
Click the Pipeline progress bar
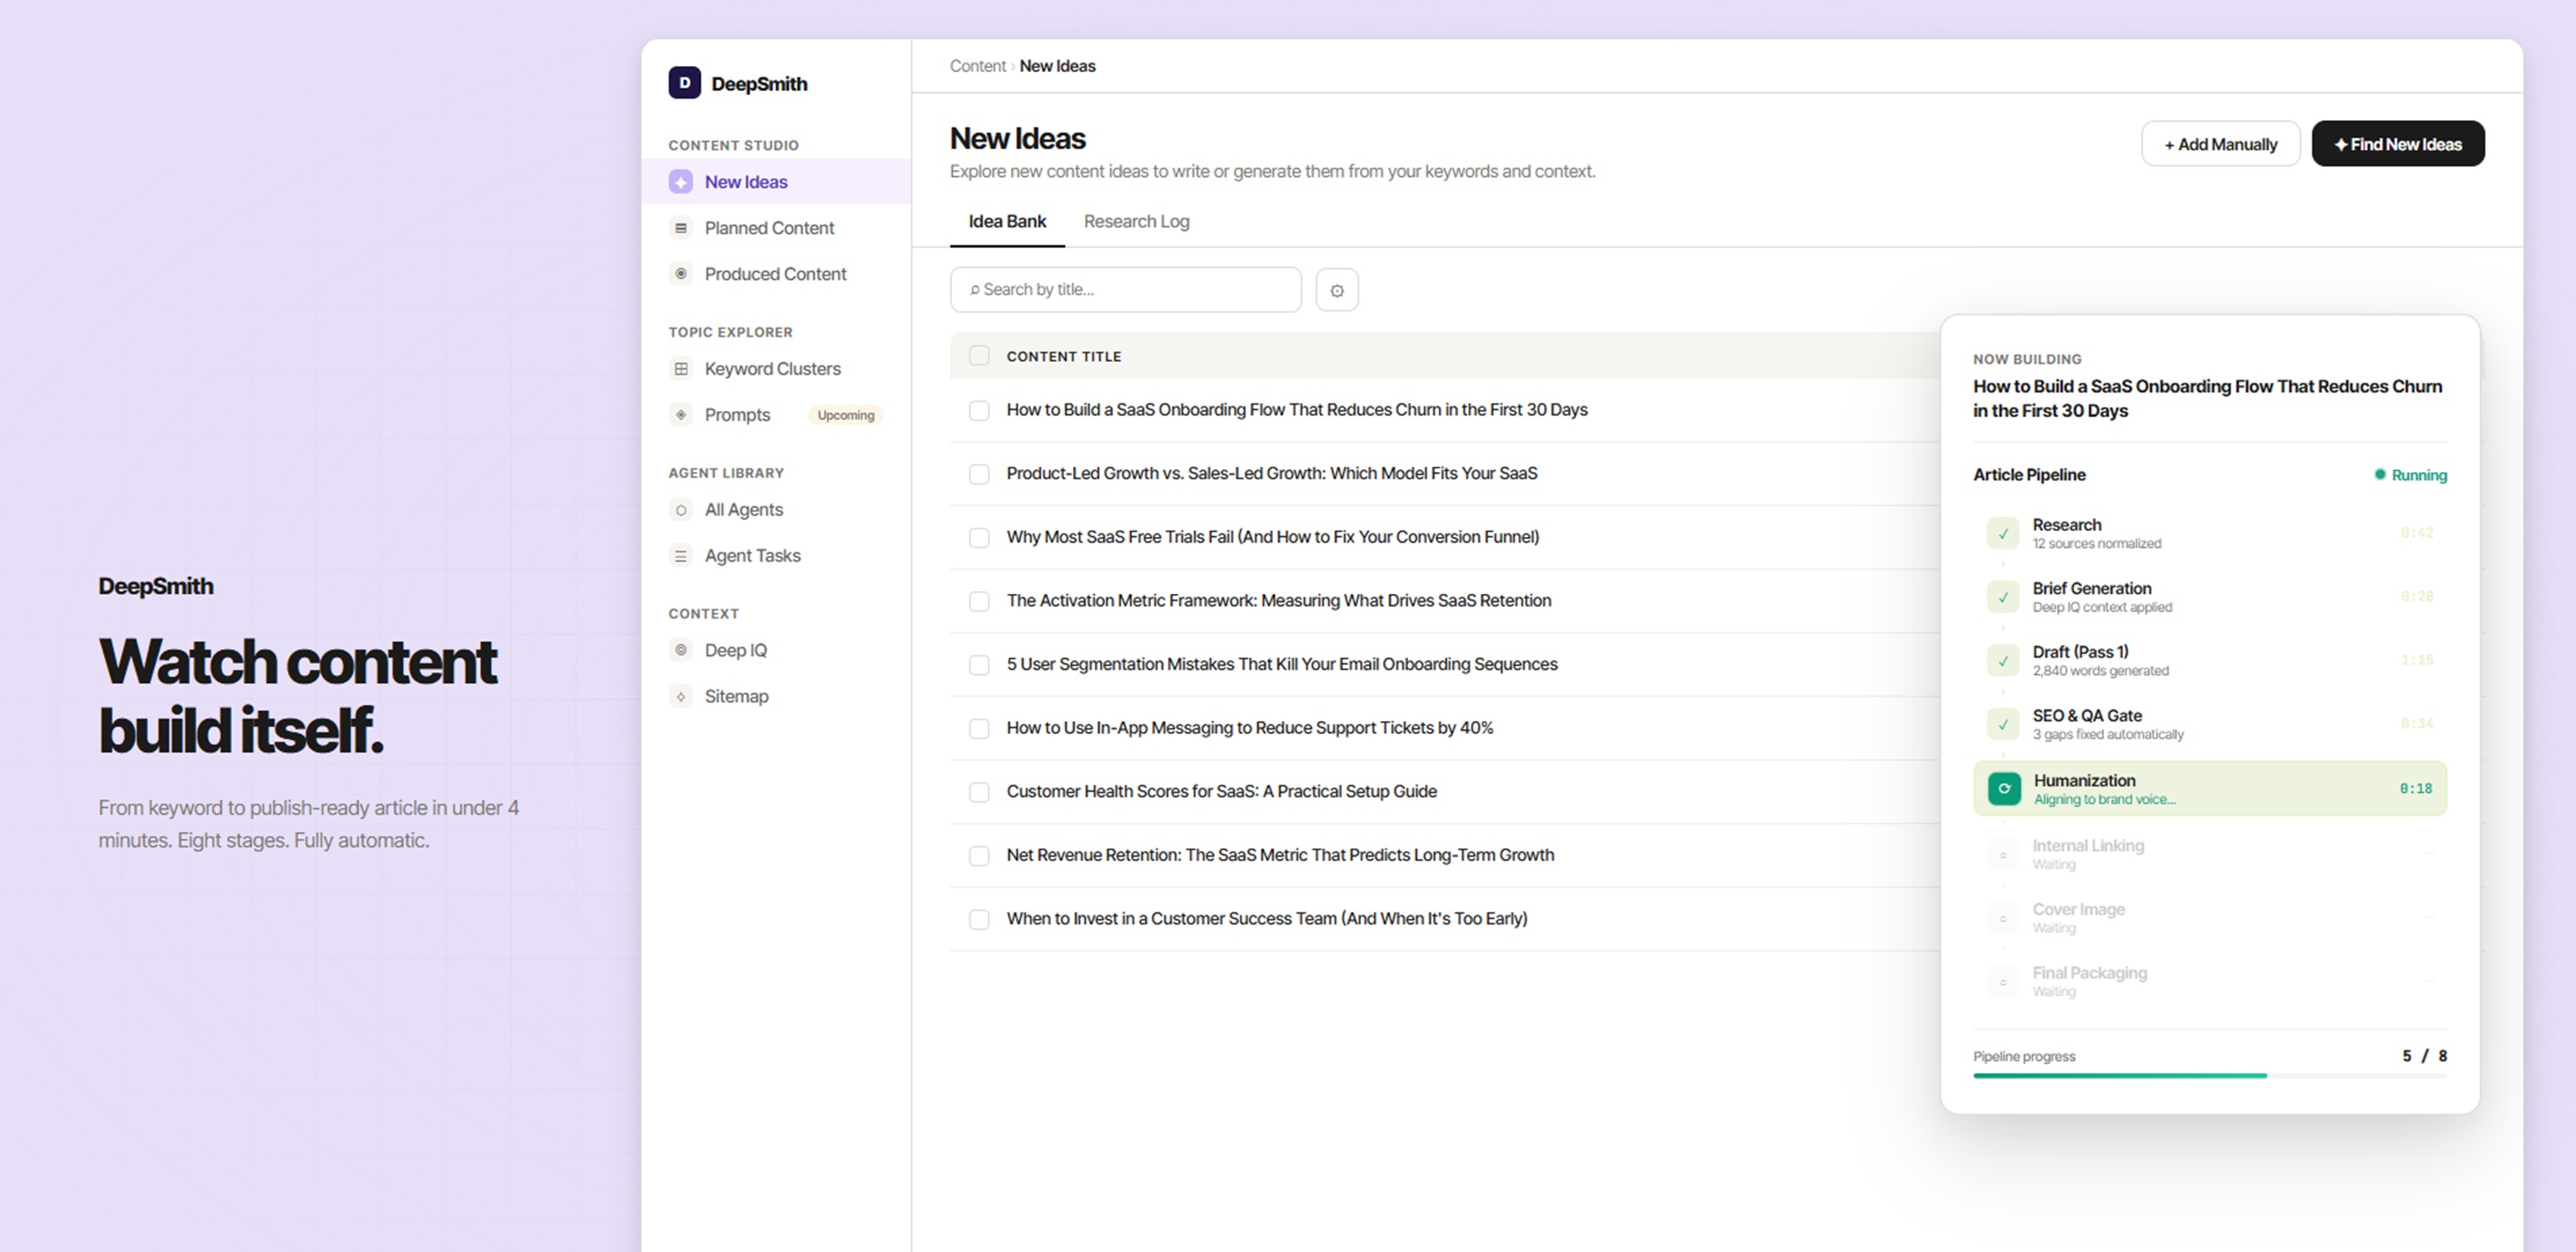pyautogui.click(x=2209, y=1076)
